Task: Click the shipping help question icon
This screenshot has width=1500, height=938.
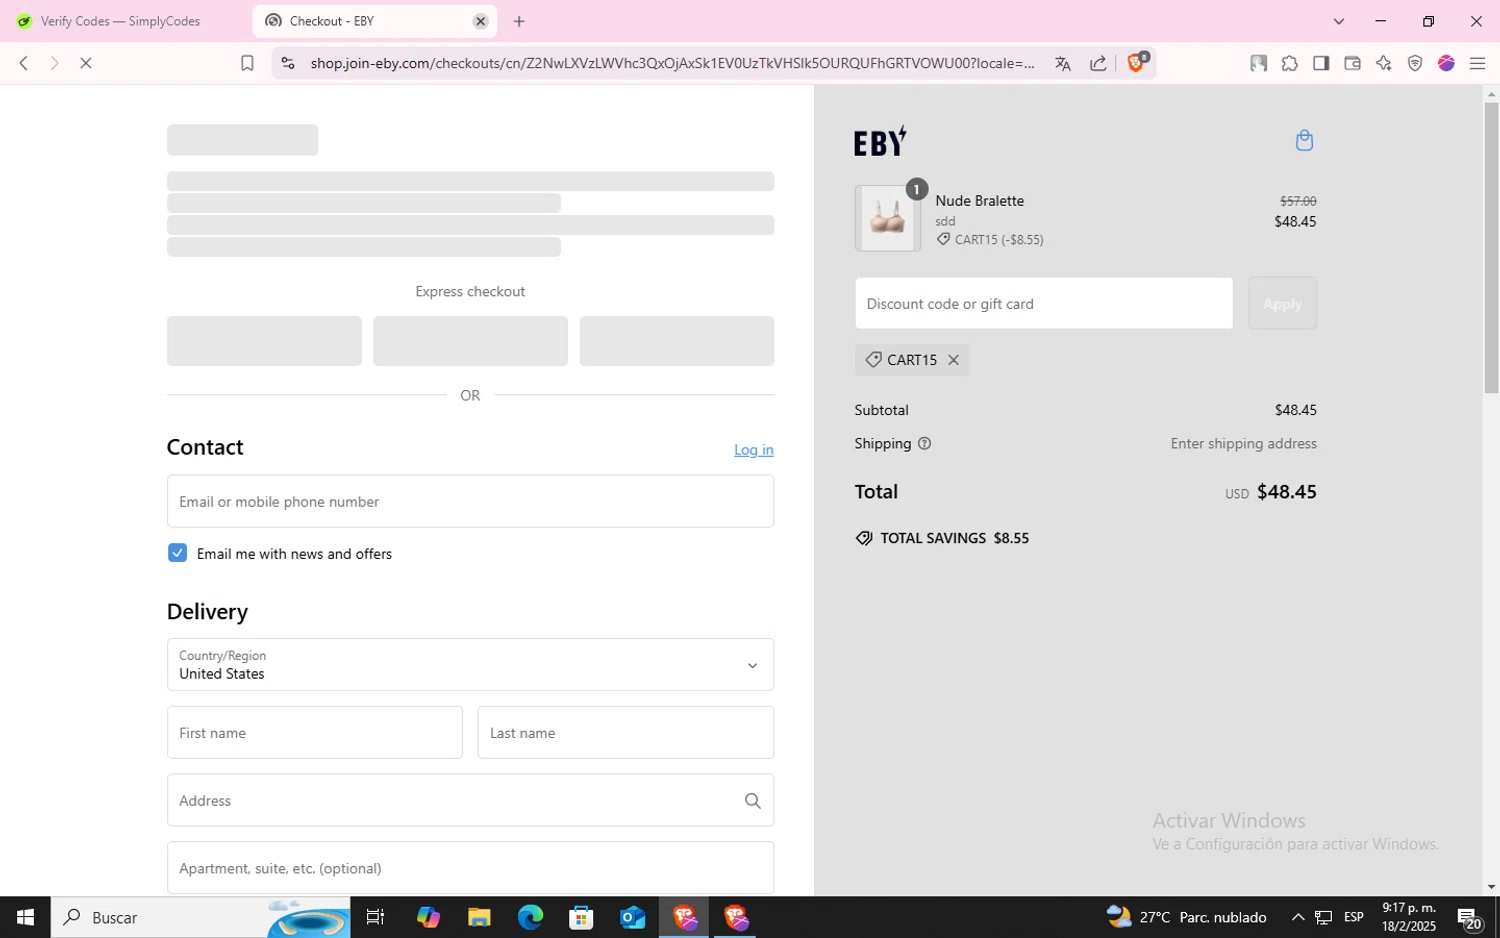Action: pos(924,443)
